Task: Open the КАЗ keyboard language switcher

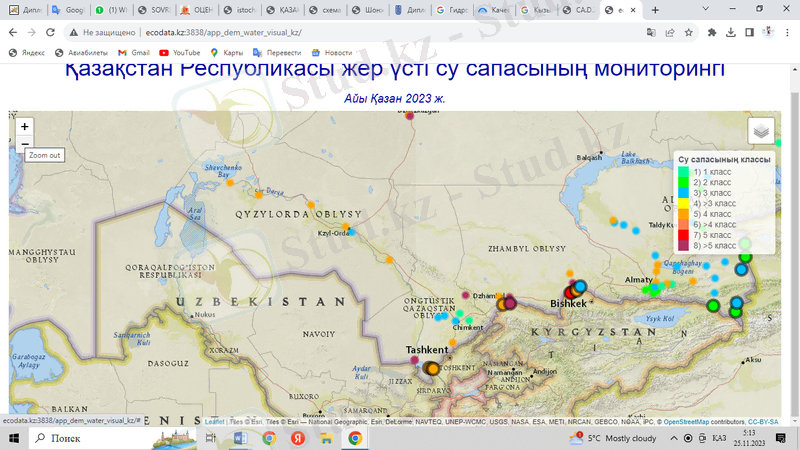Action: tap(718, 438)
